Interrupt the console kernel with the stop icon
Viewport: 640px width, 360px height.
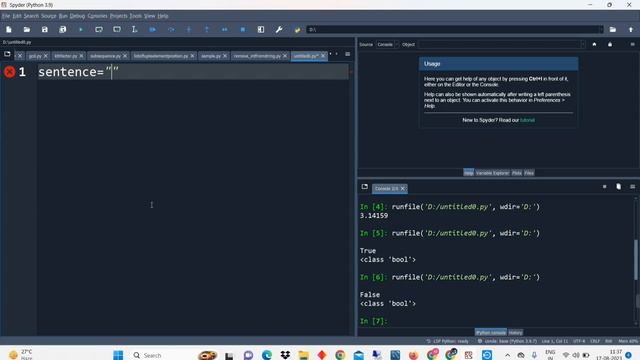point(604,187)
